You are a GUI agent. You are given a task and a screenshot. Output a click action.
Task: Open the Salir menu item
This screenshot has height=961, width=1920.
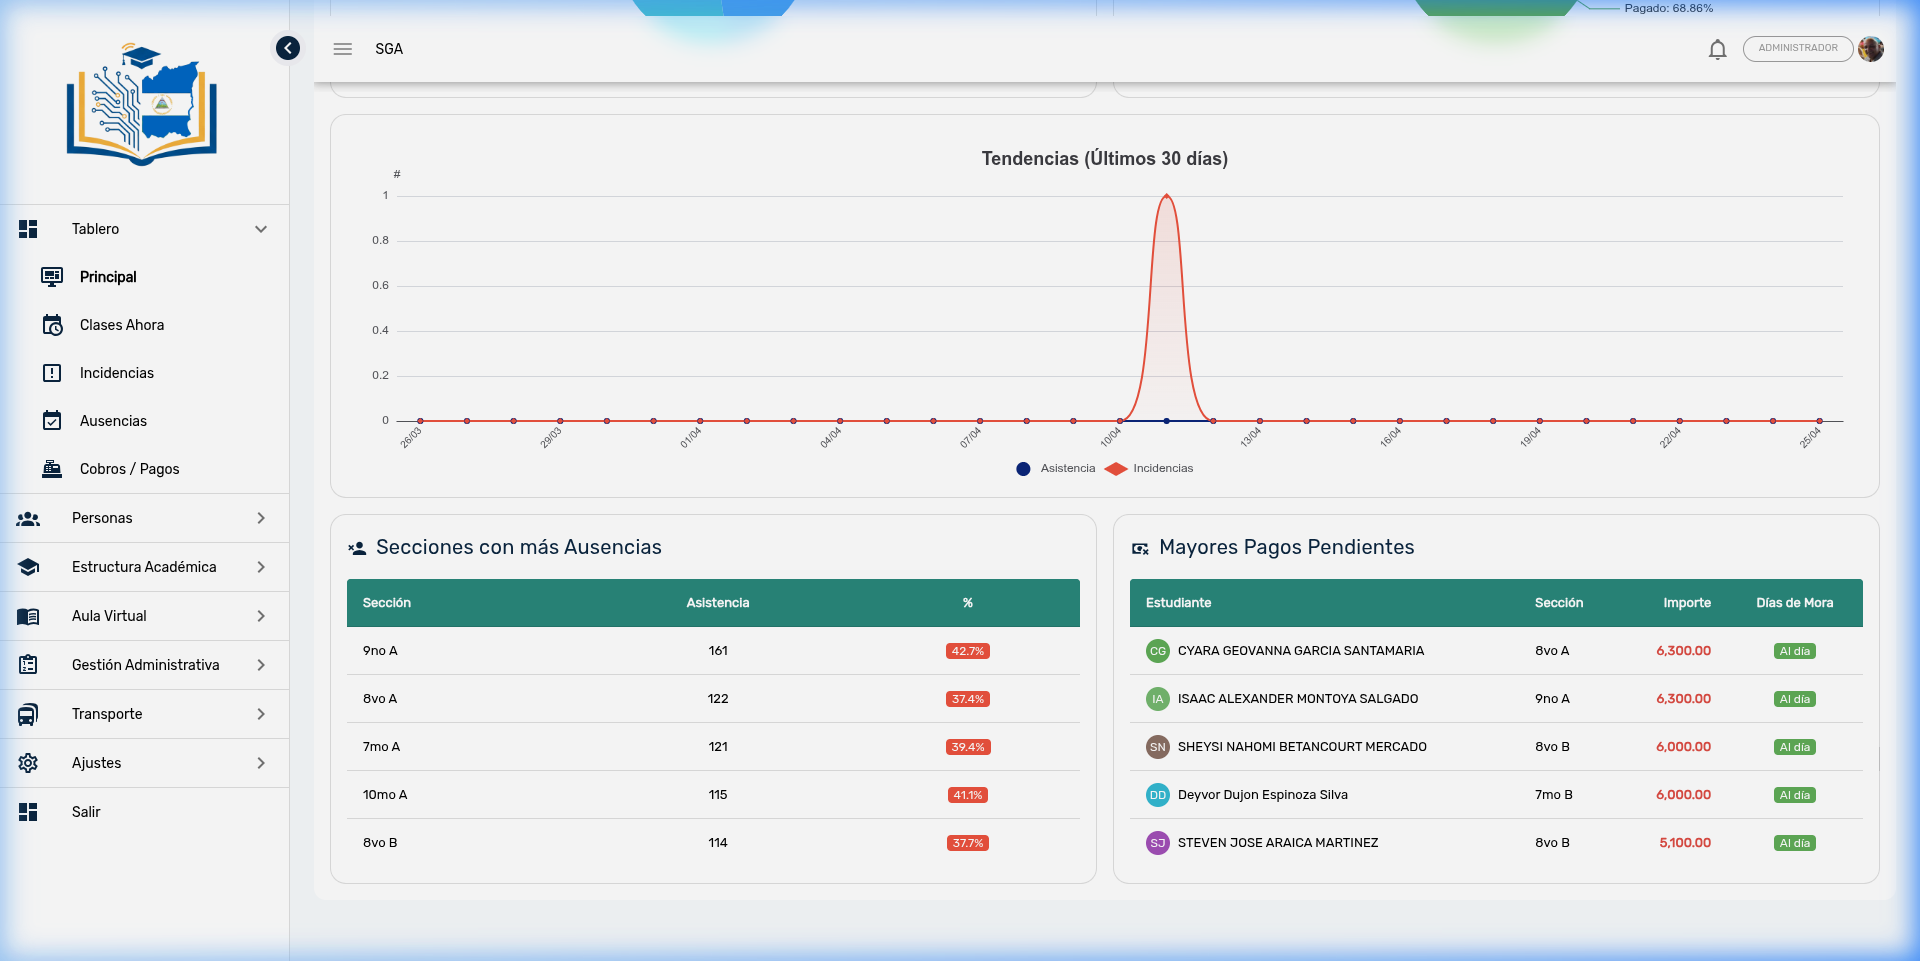tap(86, 812)
